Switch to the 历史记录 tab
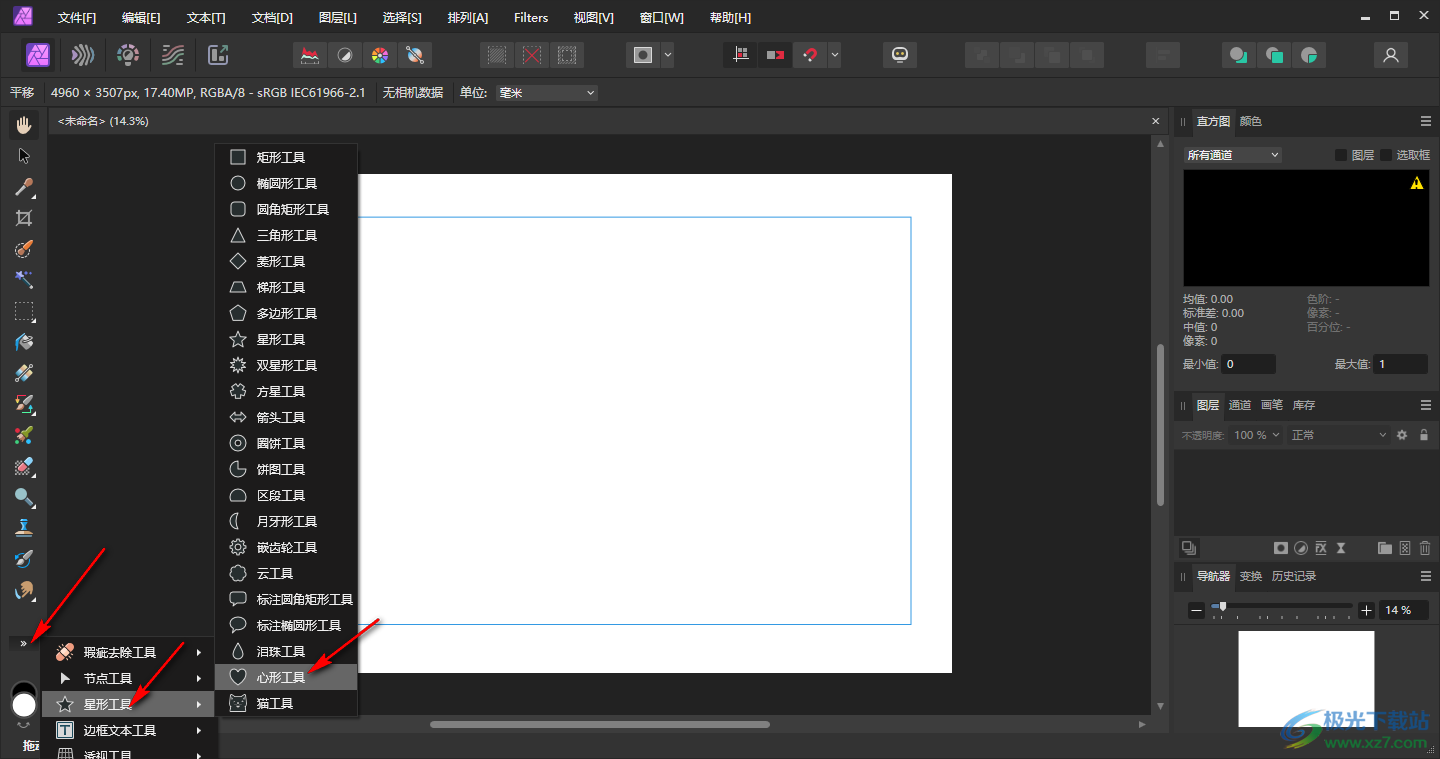This screenshot has height=759, width=1440. click(x=1293, y=577)
